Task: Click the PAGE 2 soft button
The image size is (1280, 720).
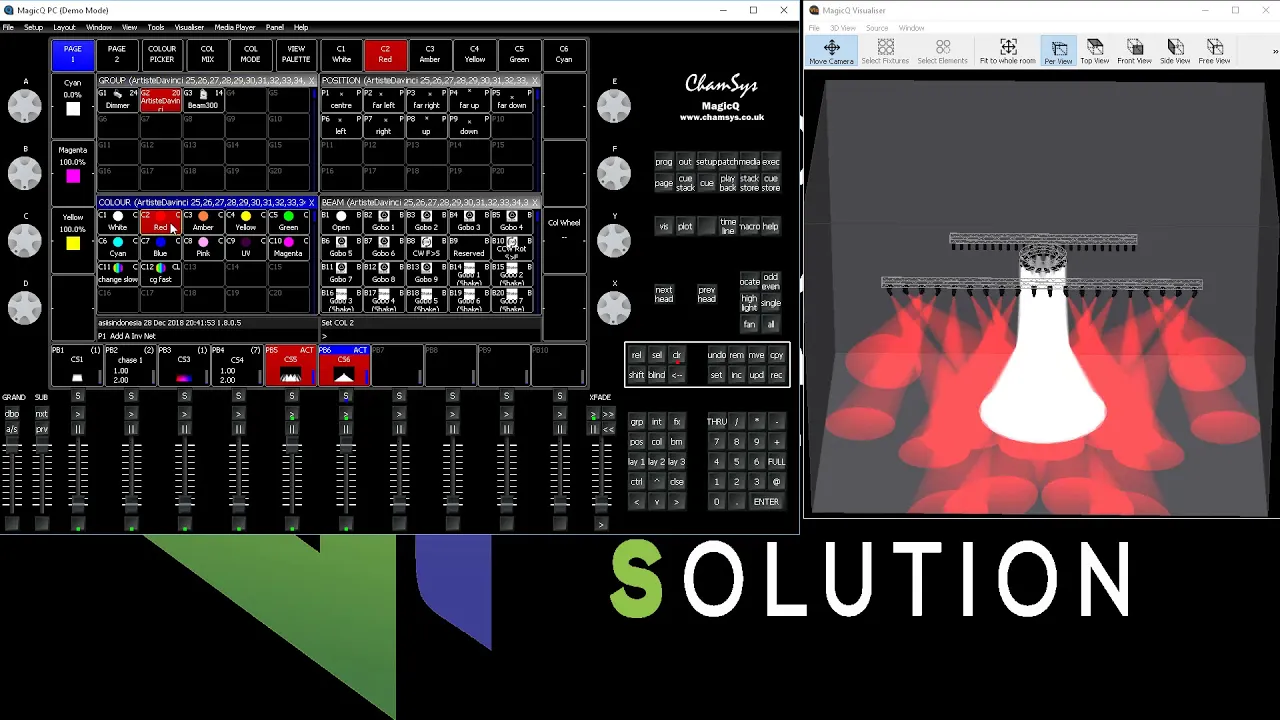Action: click(117, 54)
